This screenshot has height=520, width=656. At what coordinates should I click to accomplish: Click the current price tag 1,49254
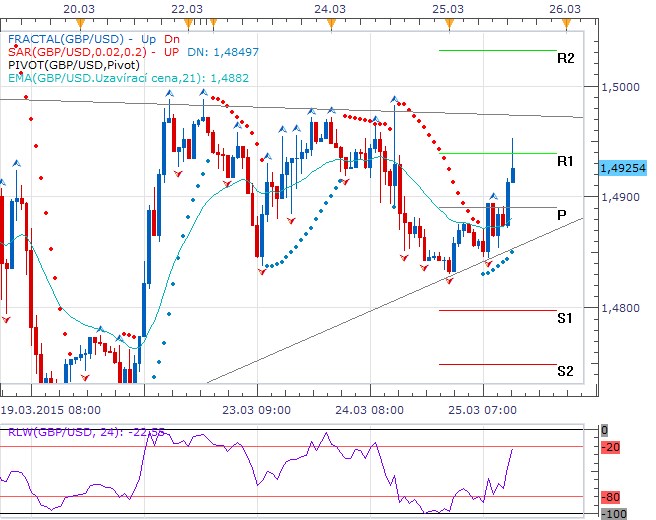(x=622, y=168)
